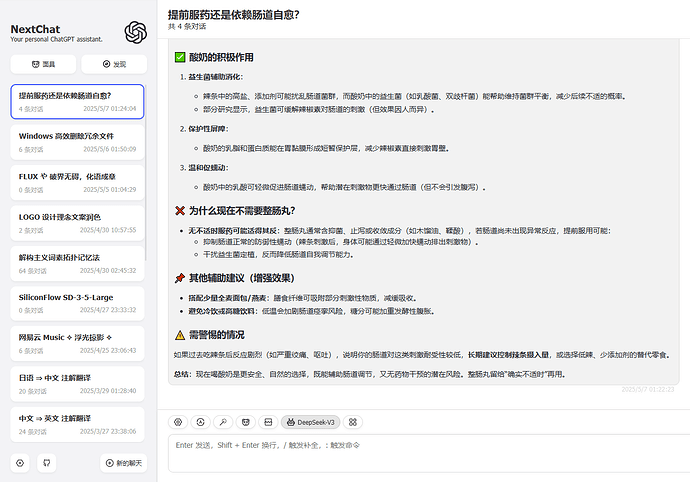
Task: Click the chat title in the header
Action: point(234,15)
